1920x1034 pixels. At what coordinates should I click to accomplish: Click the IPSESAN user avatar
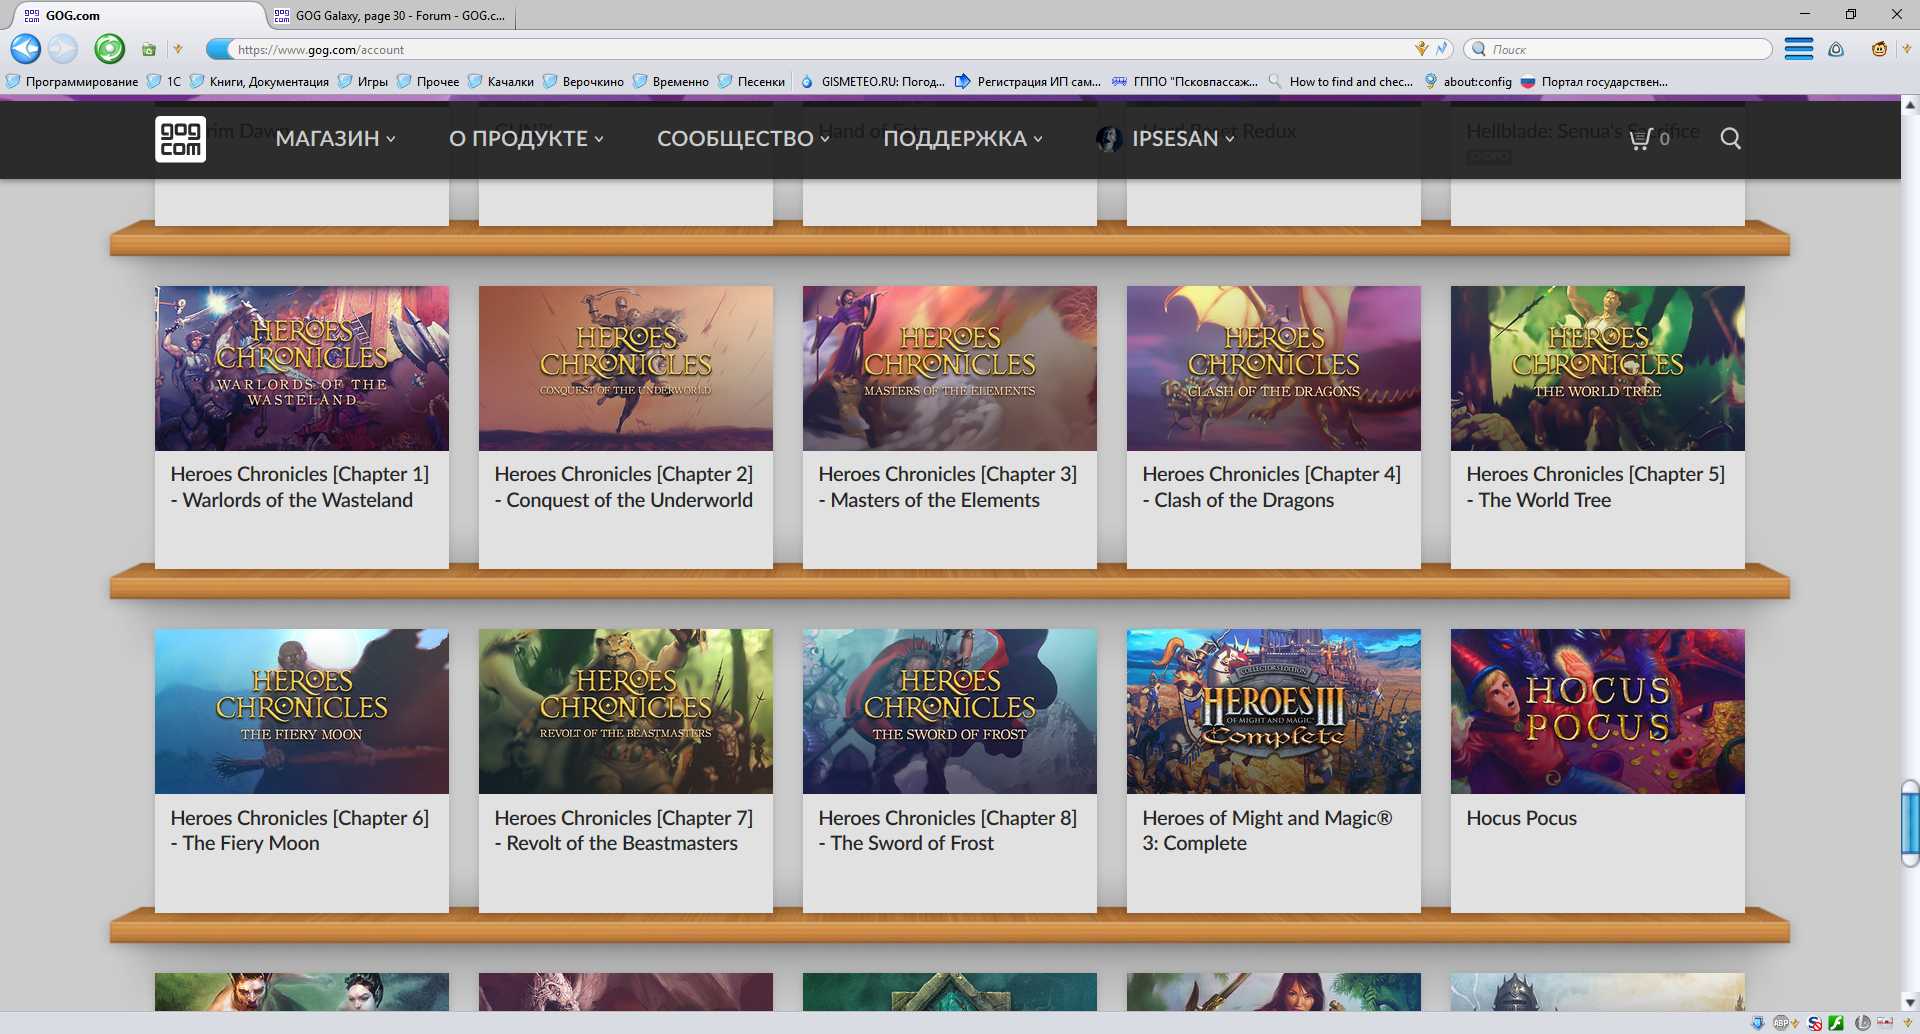1109,139
